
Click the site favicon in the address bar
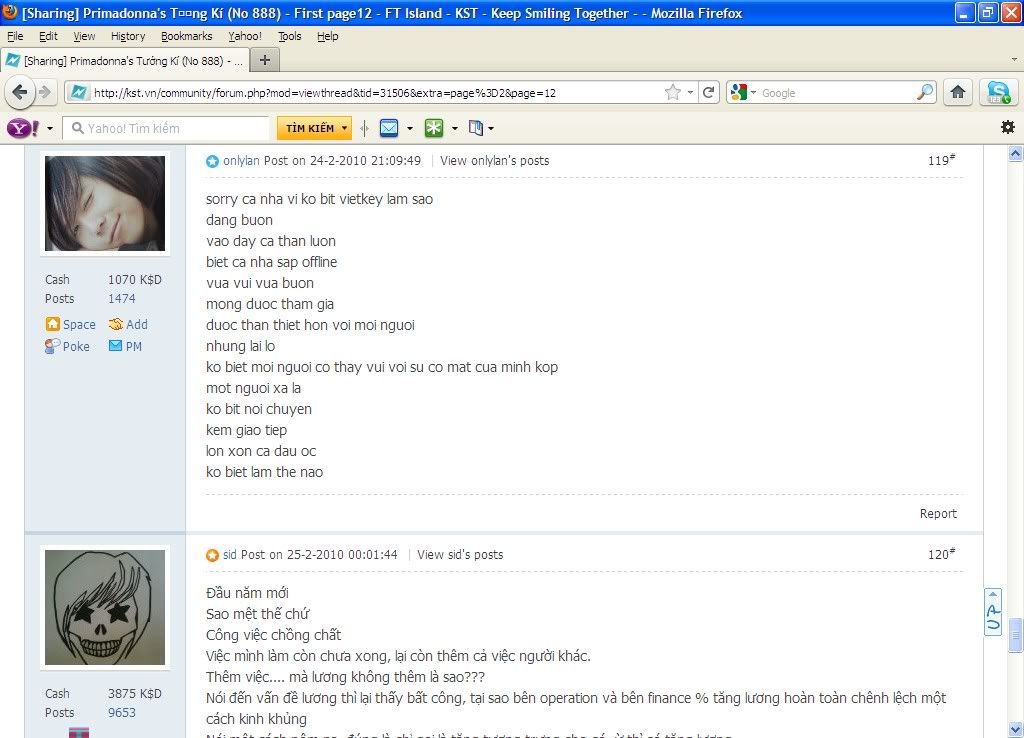[78, 93]
